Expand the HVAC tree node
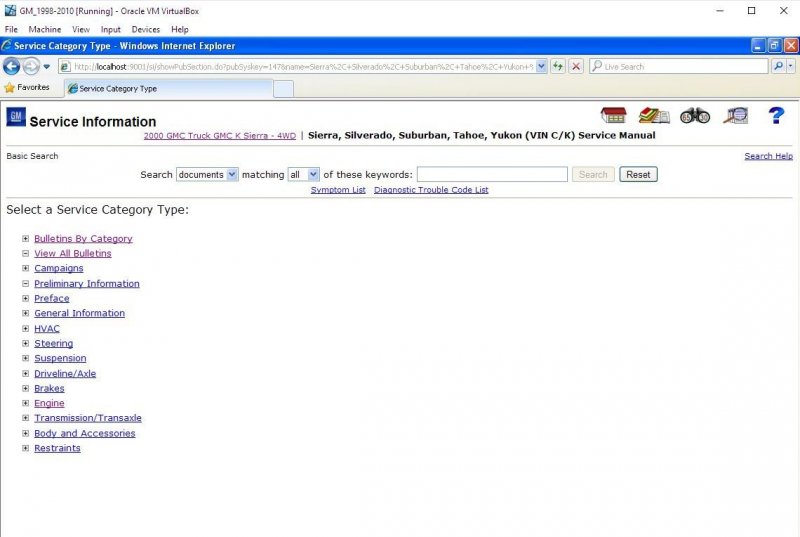800x537 pixels. [26, 329]
